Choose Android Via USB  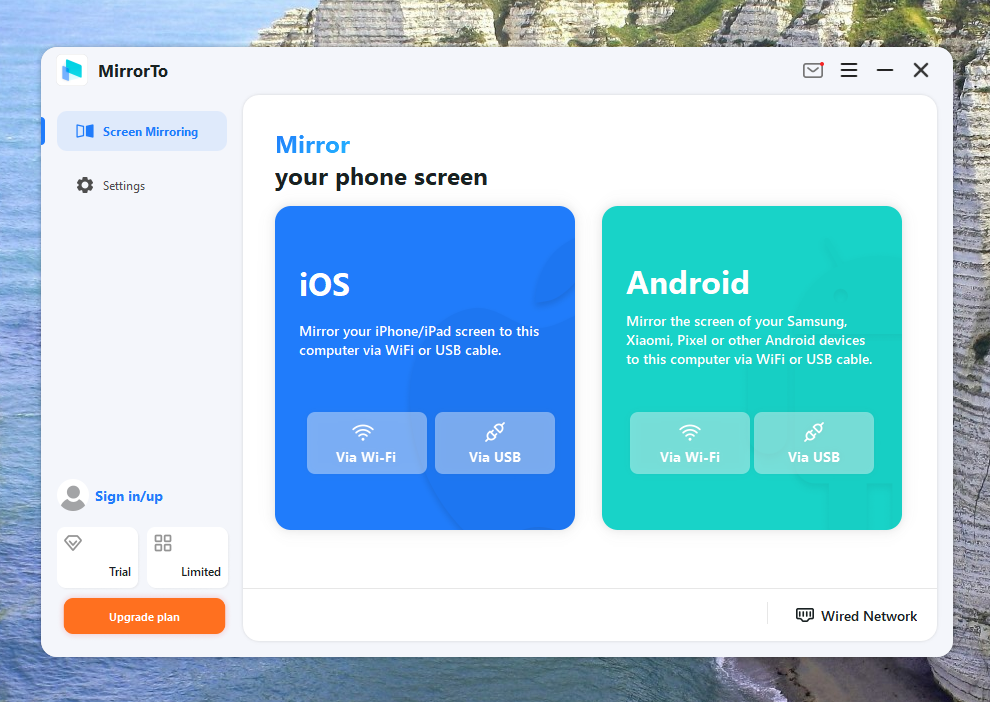(814, 443)
